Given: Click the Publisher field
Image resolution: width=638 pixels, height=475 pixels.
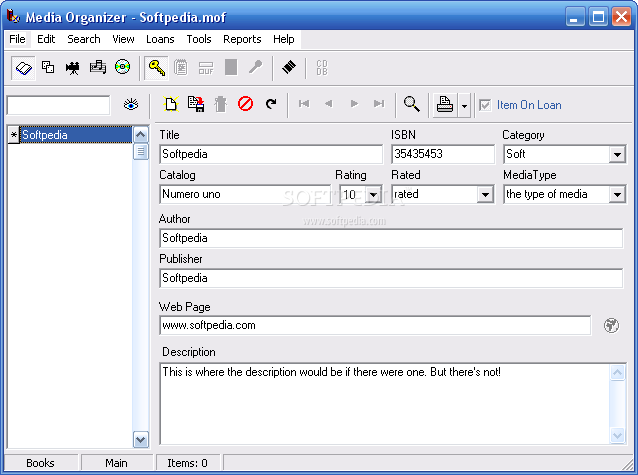Looking at the screenshot, I should point(391,278).
